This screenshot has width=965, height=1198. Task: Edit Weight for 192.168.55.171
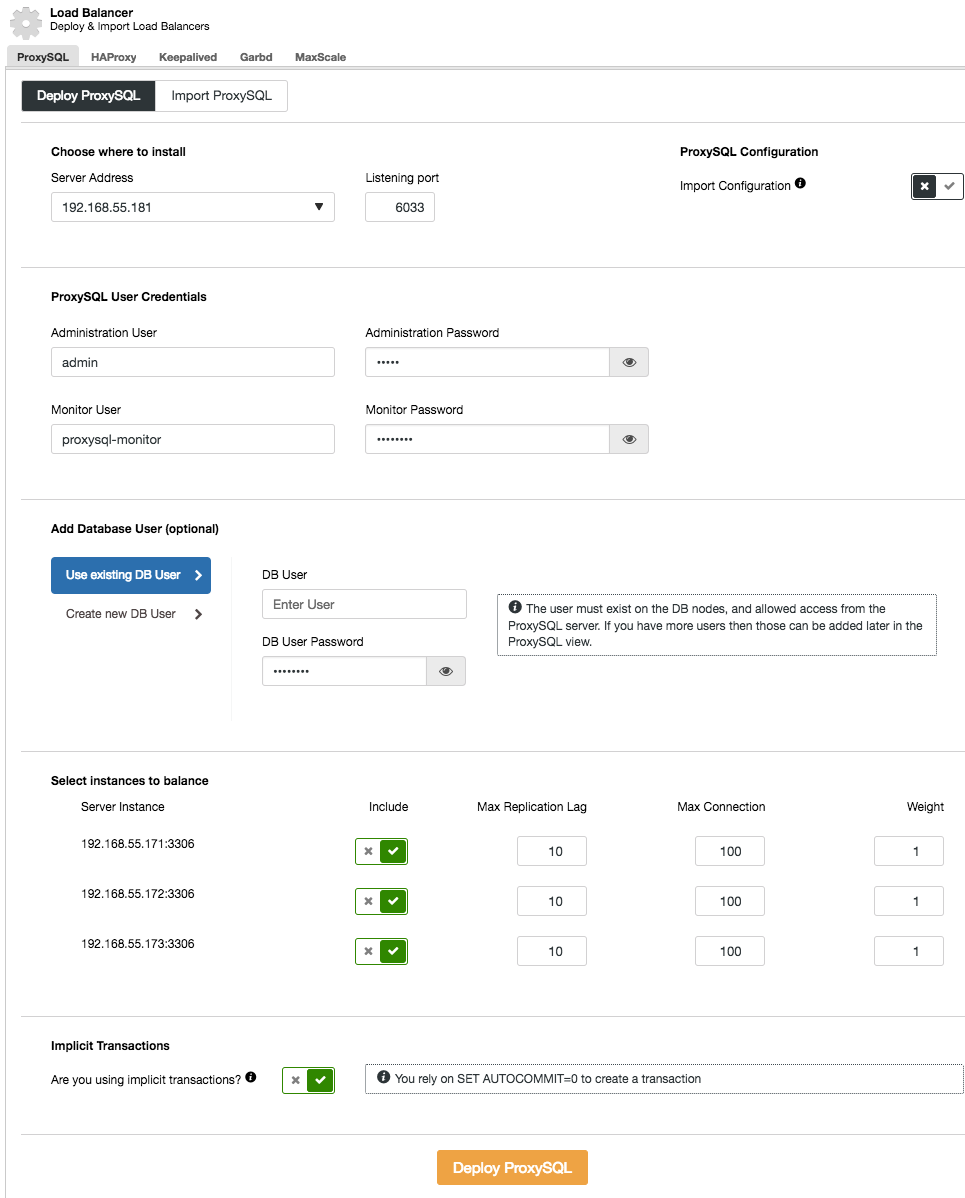pyautogui.click(x=908, y=851)
